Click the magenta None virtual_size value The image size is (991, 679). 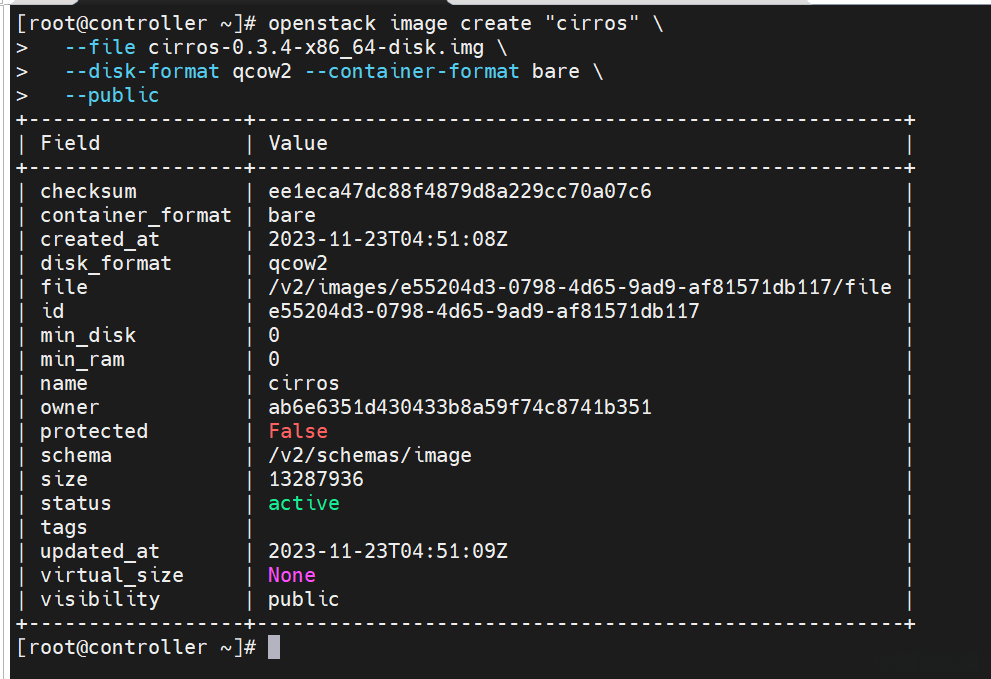[292, 575]
